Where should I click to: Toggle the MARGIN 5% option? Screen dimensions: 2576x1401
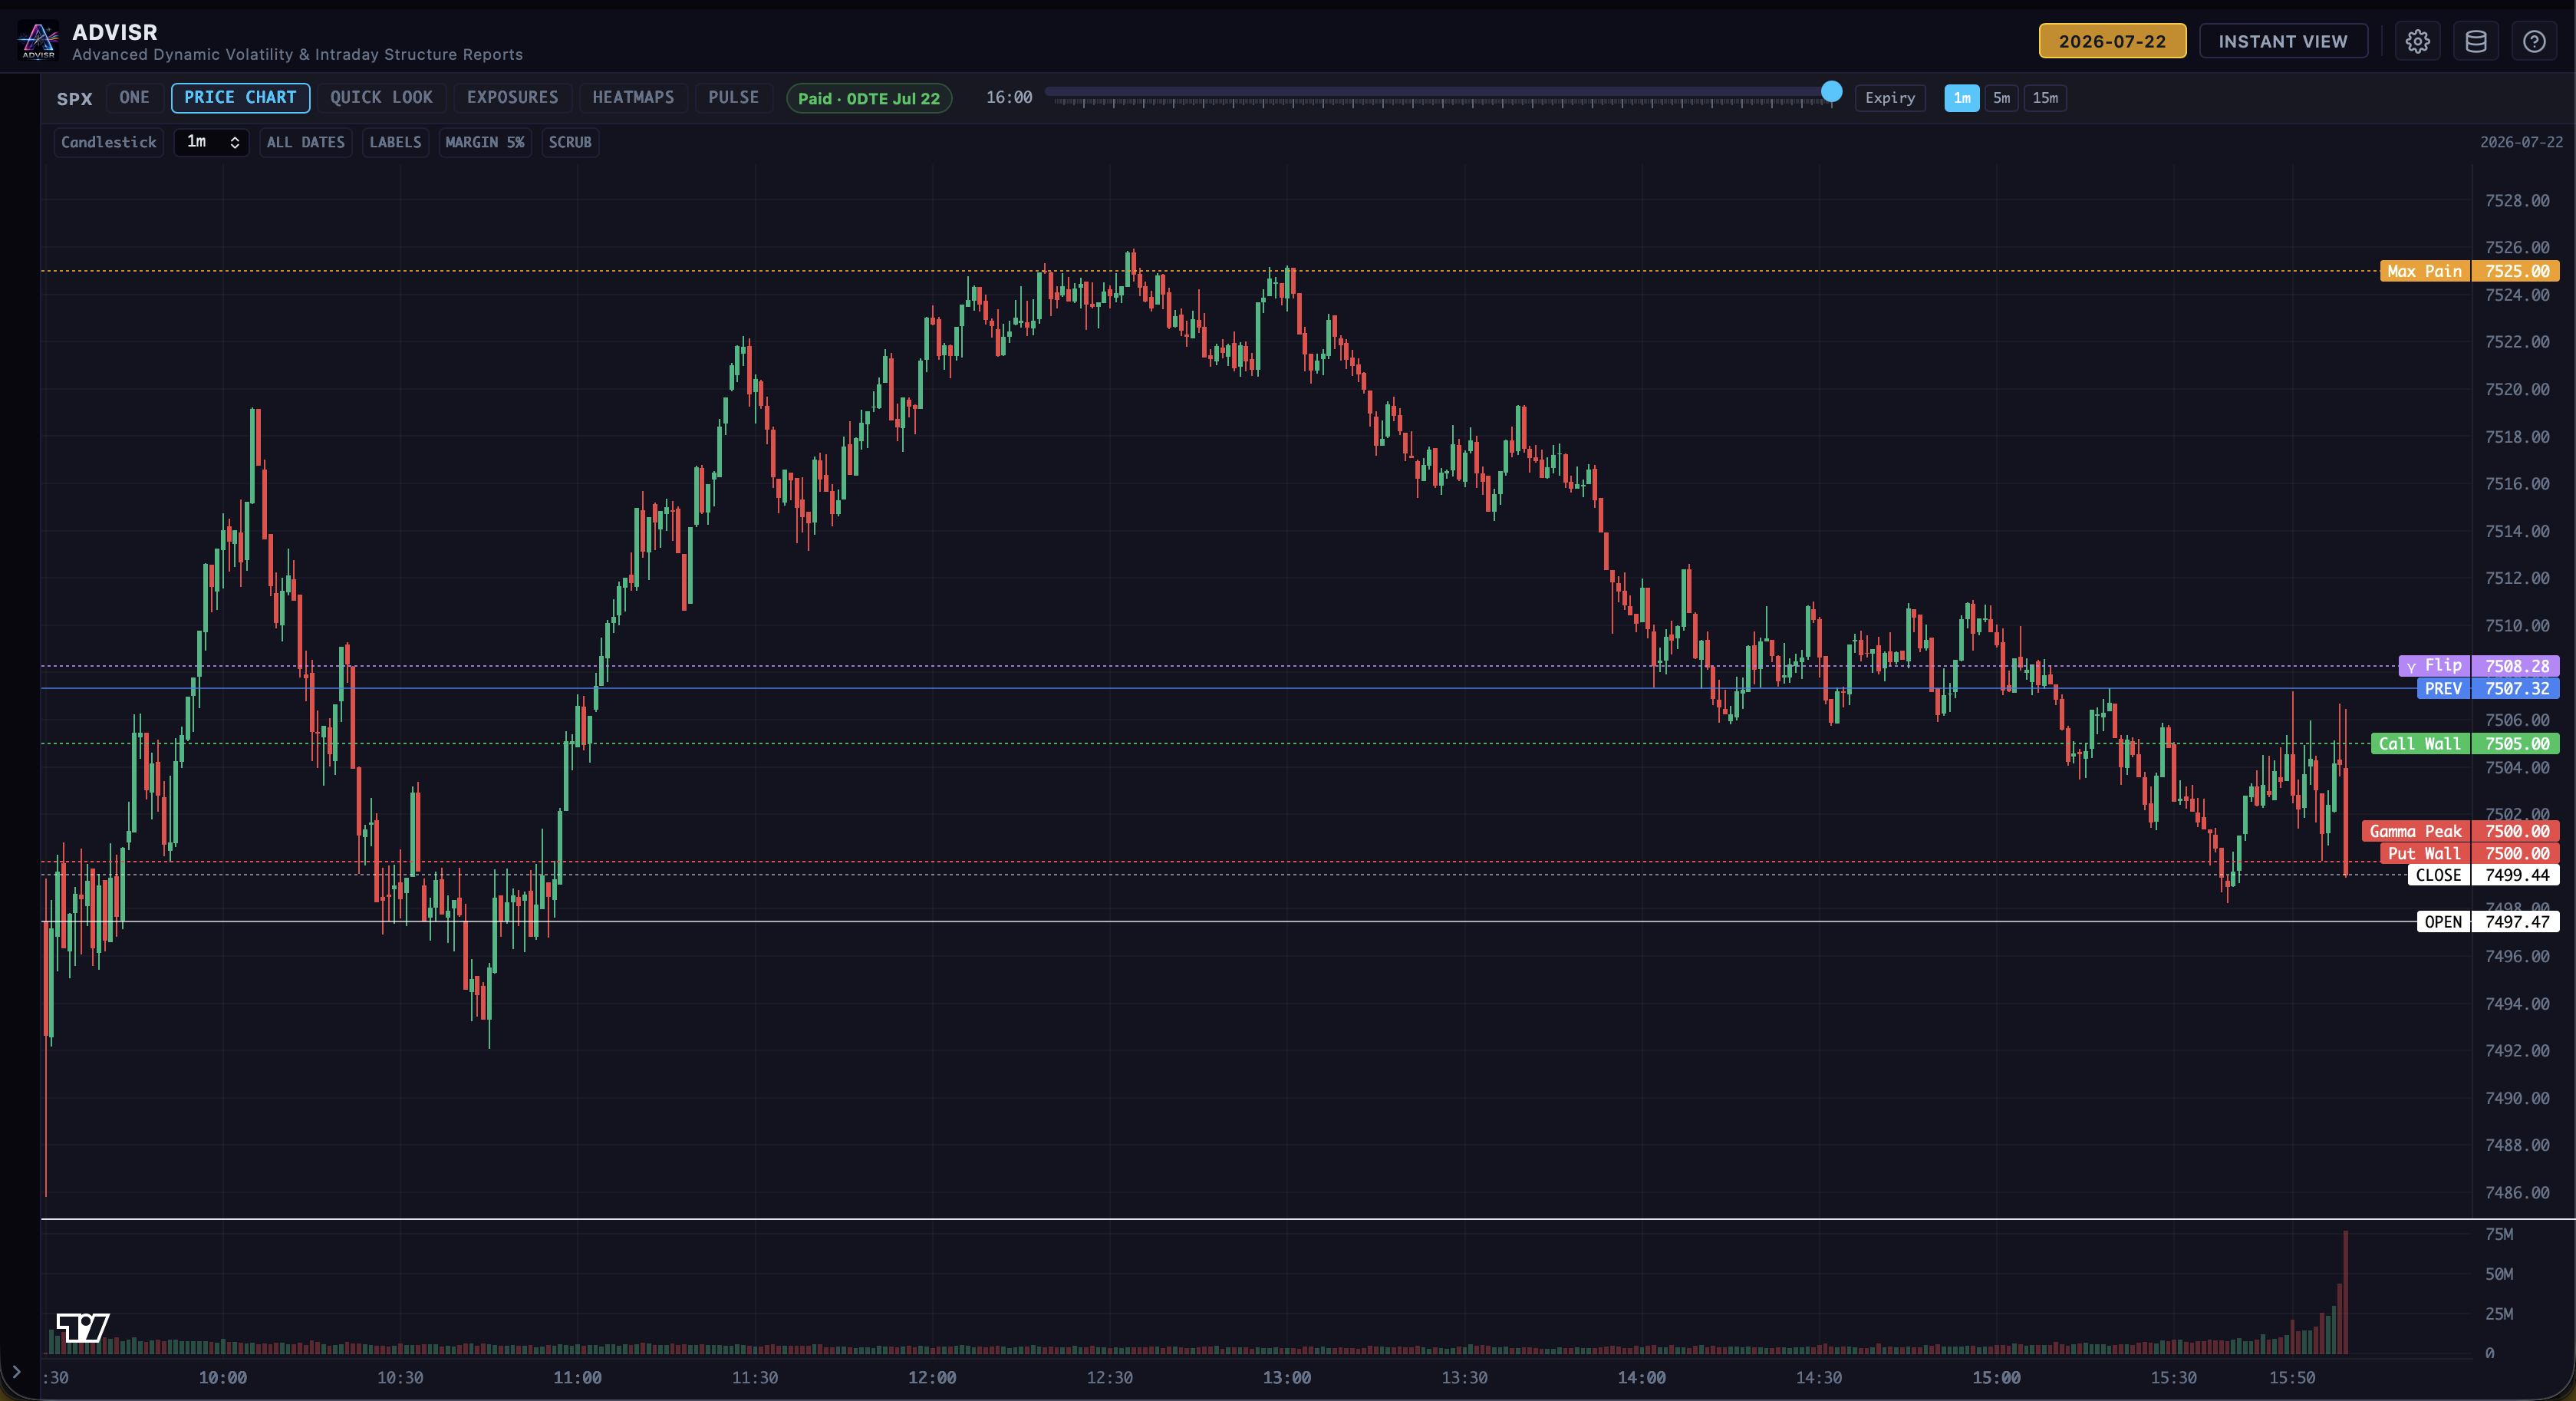point(484,142)
